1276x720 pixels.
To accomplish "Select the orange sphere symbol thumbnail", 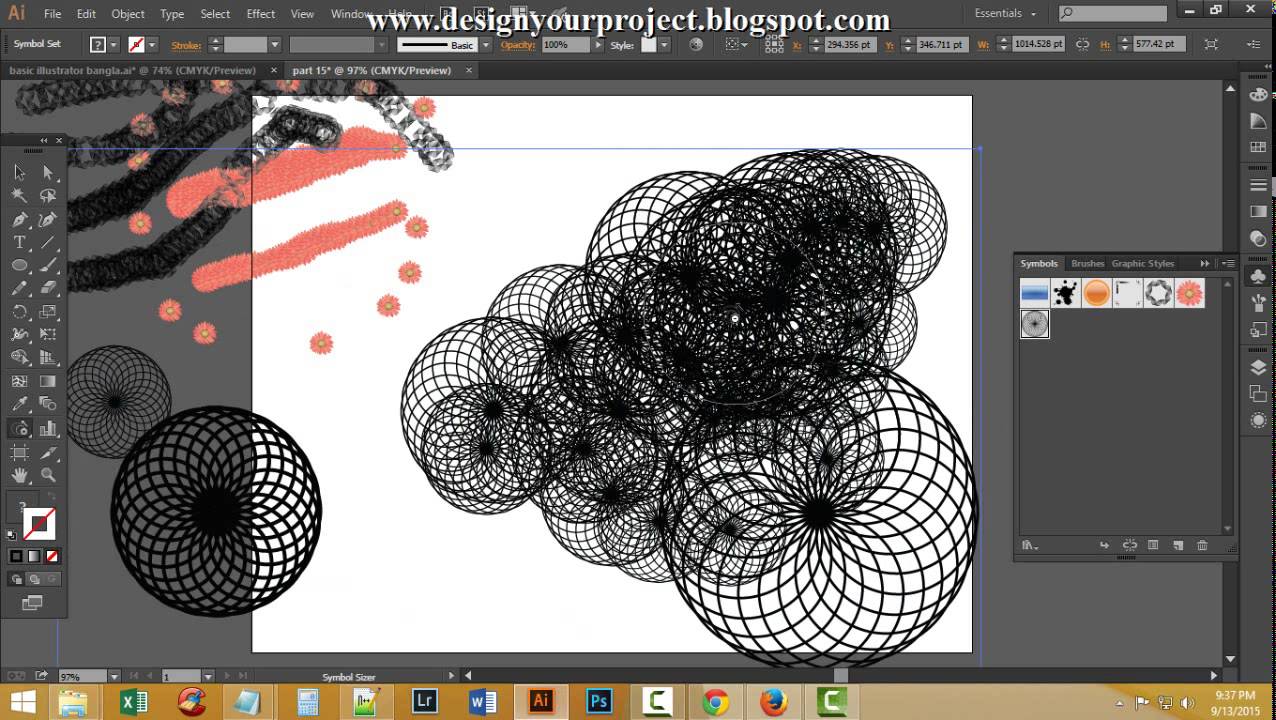I will (1096, 293).
